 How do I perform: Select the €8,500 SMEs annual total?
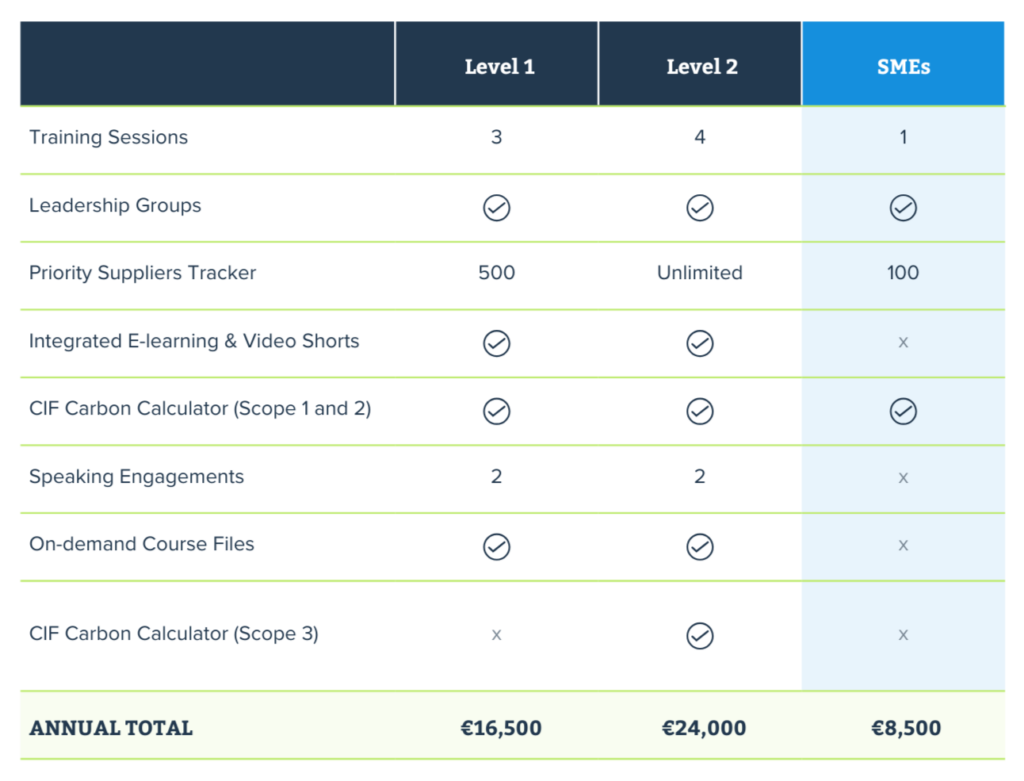(906, 727)
